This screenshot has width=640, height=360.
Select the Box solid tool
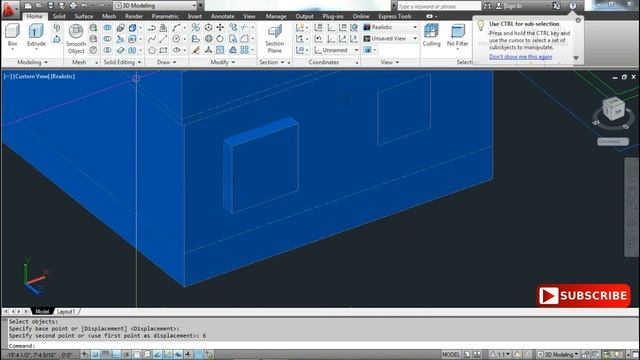click(12, 35)
